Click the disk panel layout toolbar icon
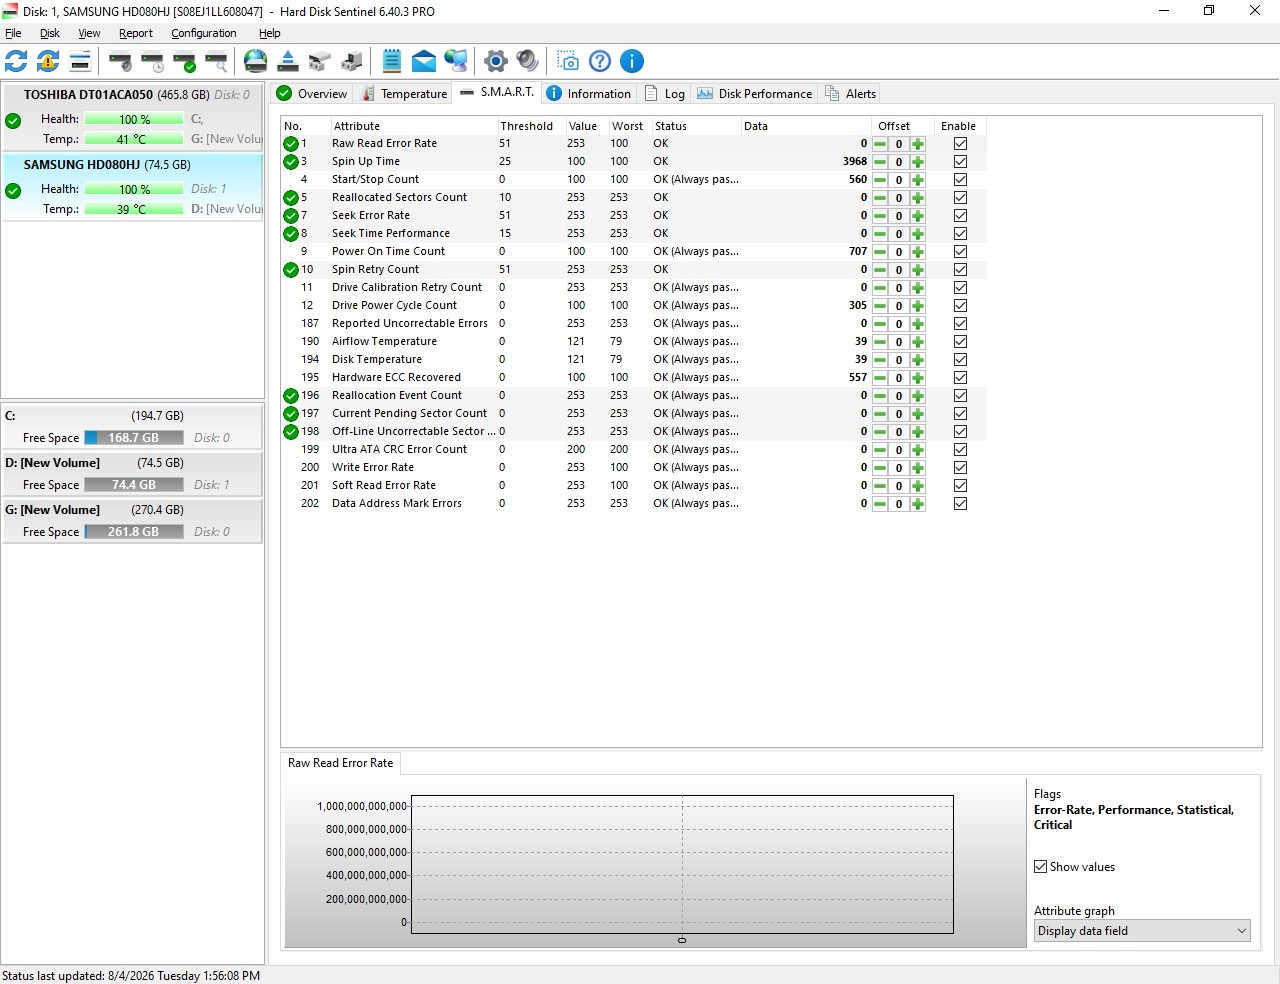 click(x=80, y=61)
